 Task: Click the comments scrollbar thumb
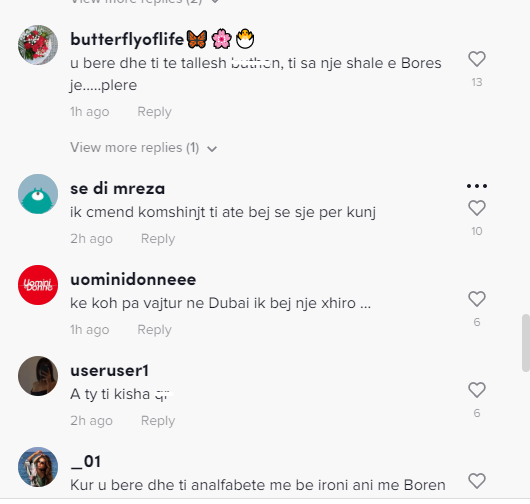526,343
